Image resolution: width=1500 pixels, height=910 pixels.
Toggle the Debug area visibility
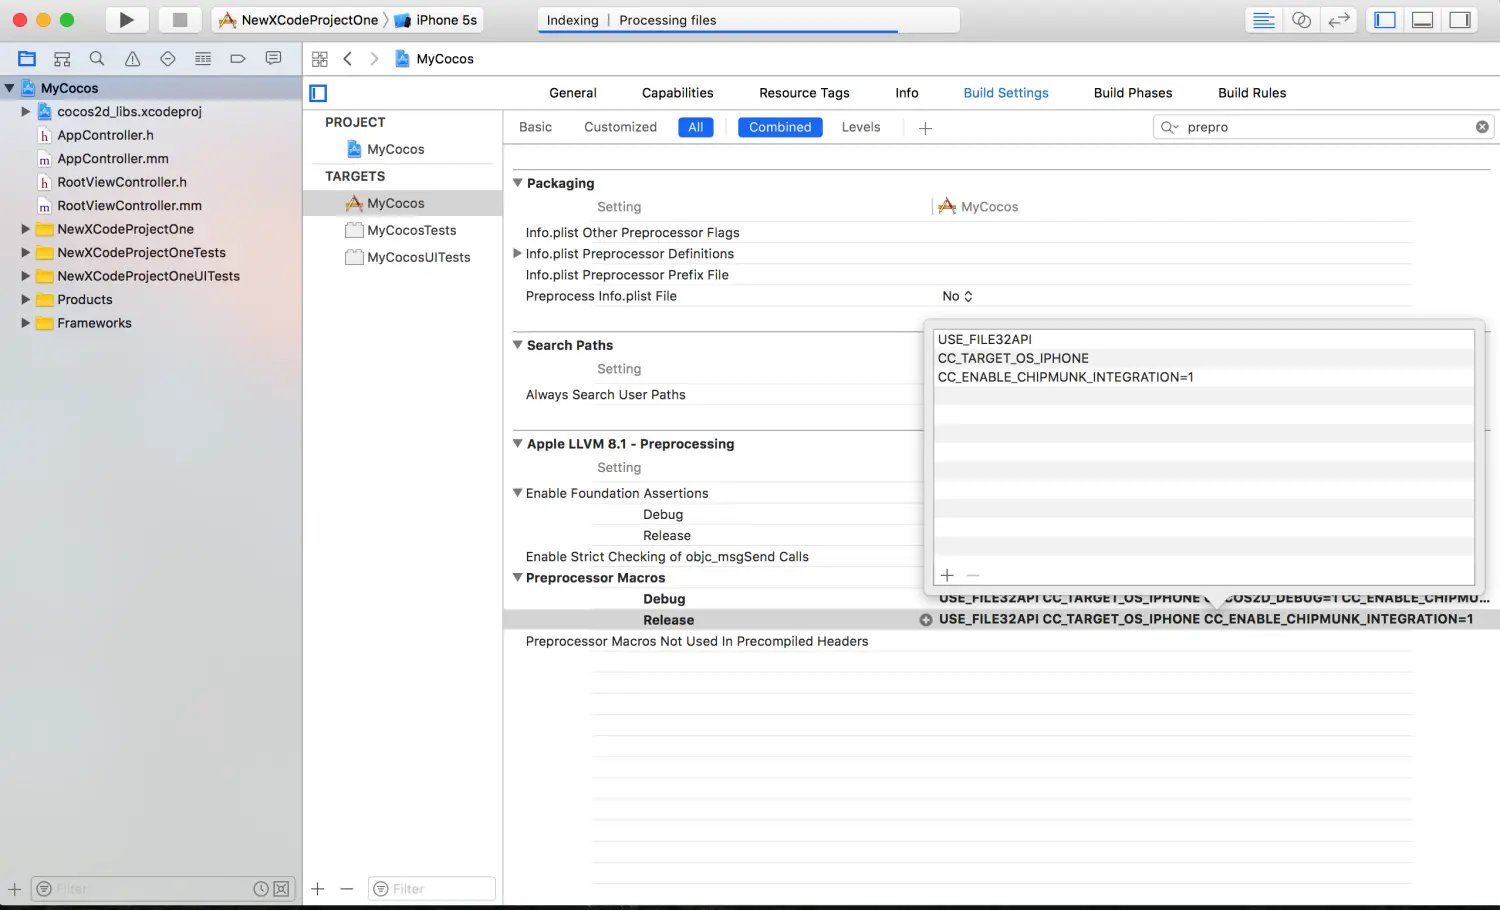1422,20
